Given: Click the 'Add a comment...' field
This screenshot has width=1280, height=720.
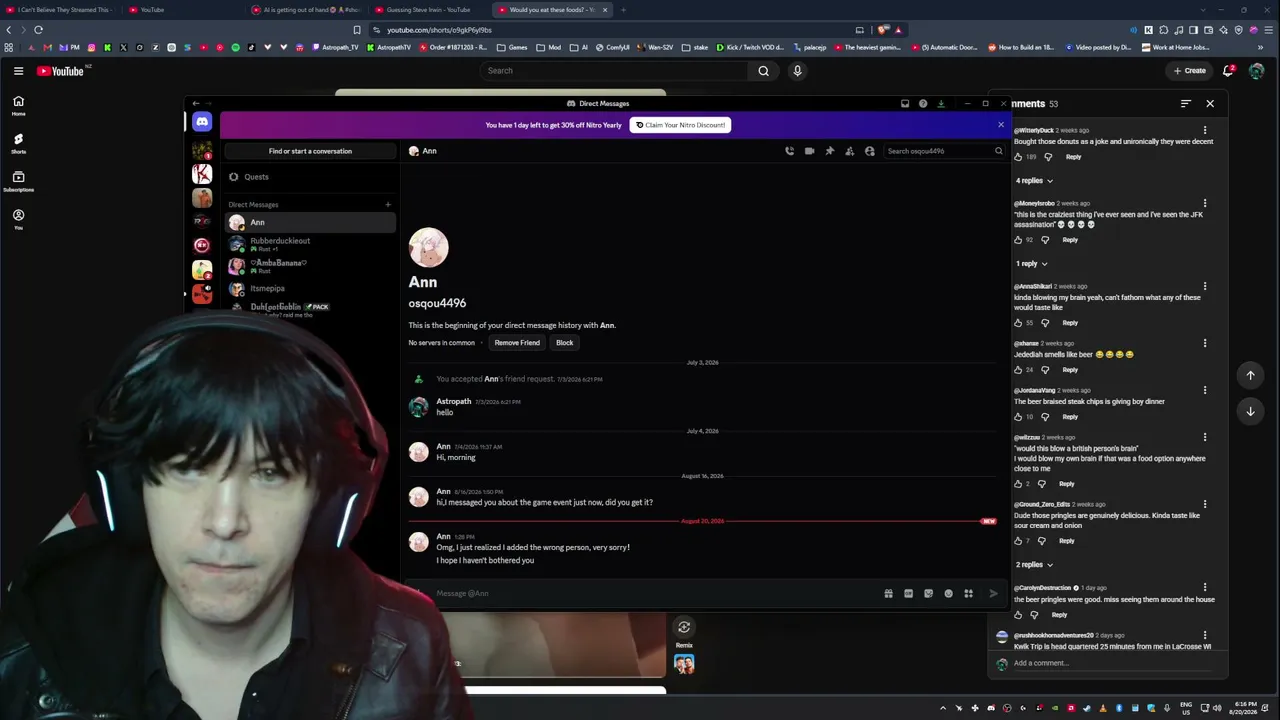Looking at the screenshot, I should point(1110,663).
